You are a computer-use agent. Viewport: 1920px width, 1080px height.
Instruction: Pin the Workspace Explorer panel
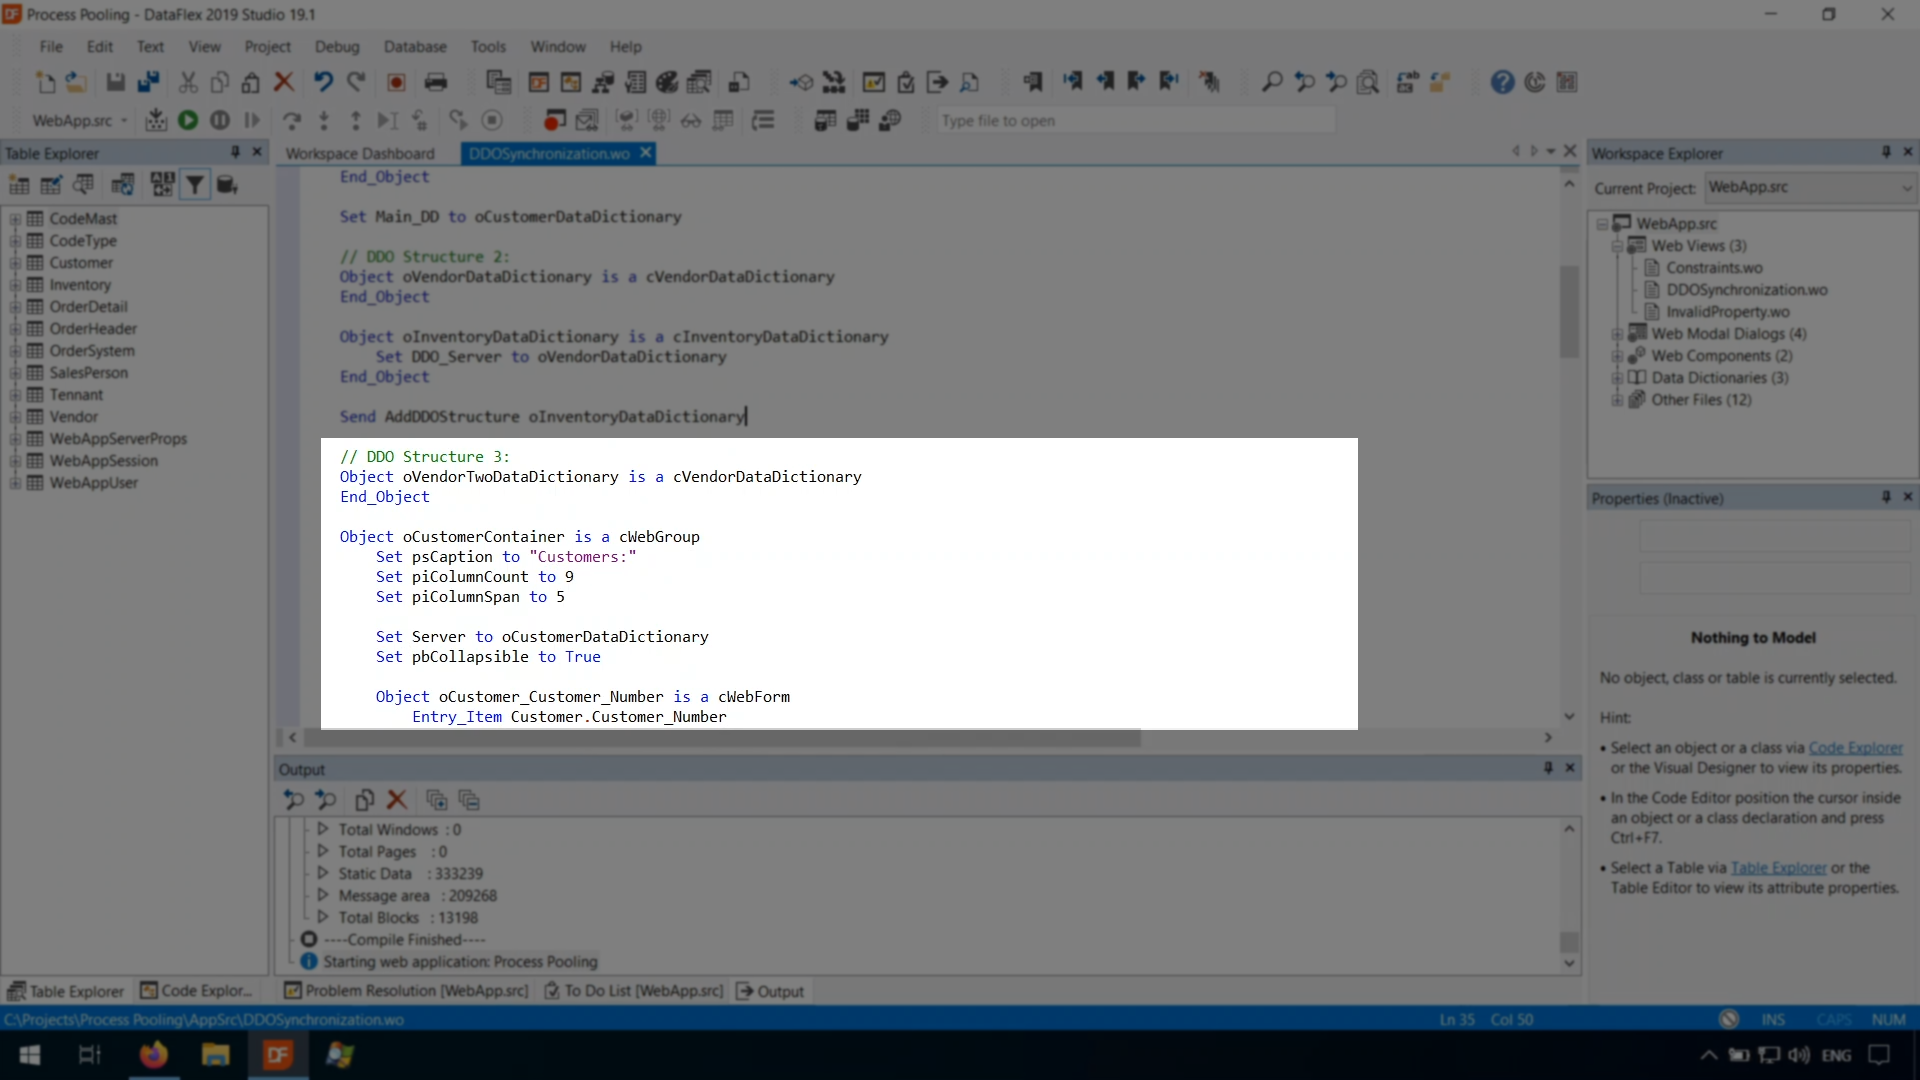pyautogui.click(x=1886, y=152)
